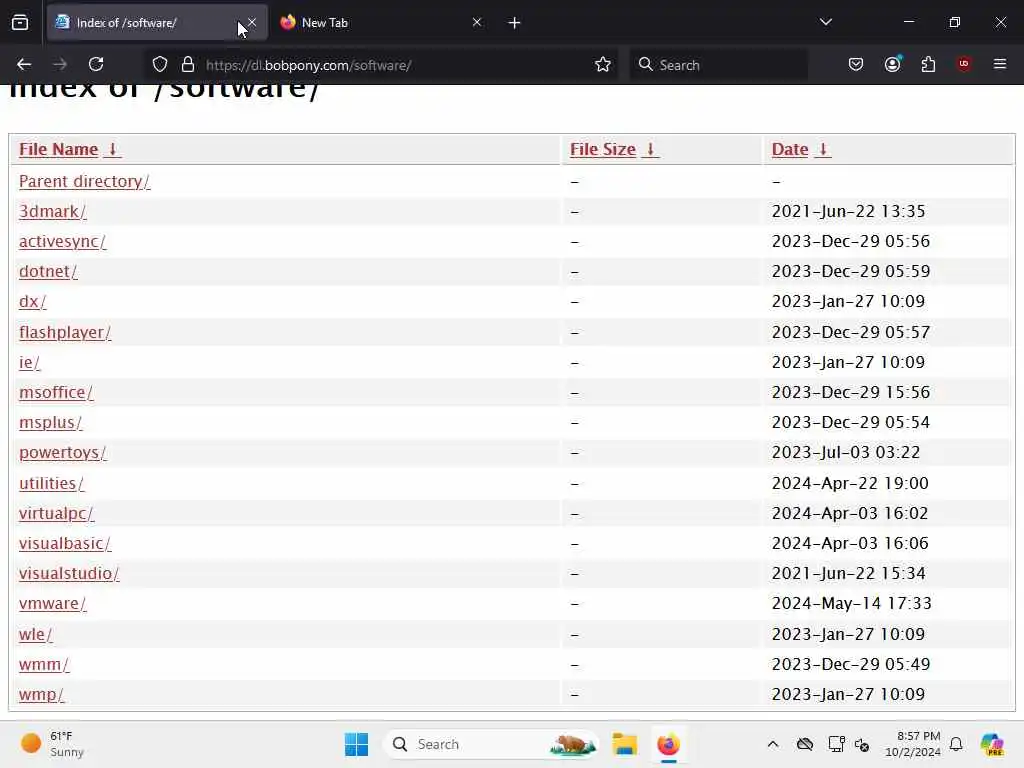1024x768 pixels.
Task: Open tracking protection shield icon
Action: (x=160, y=65)
